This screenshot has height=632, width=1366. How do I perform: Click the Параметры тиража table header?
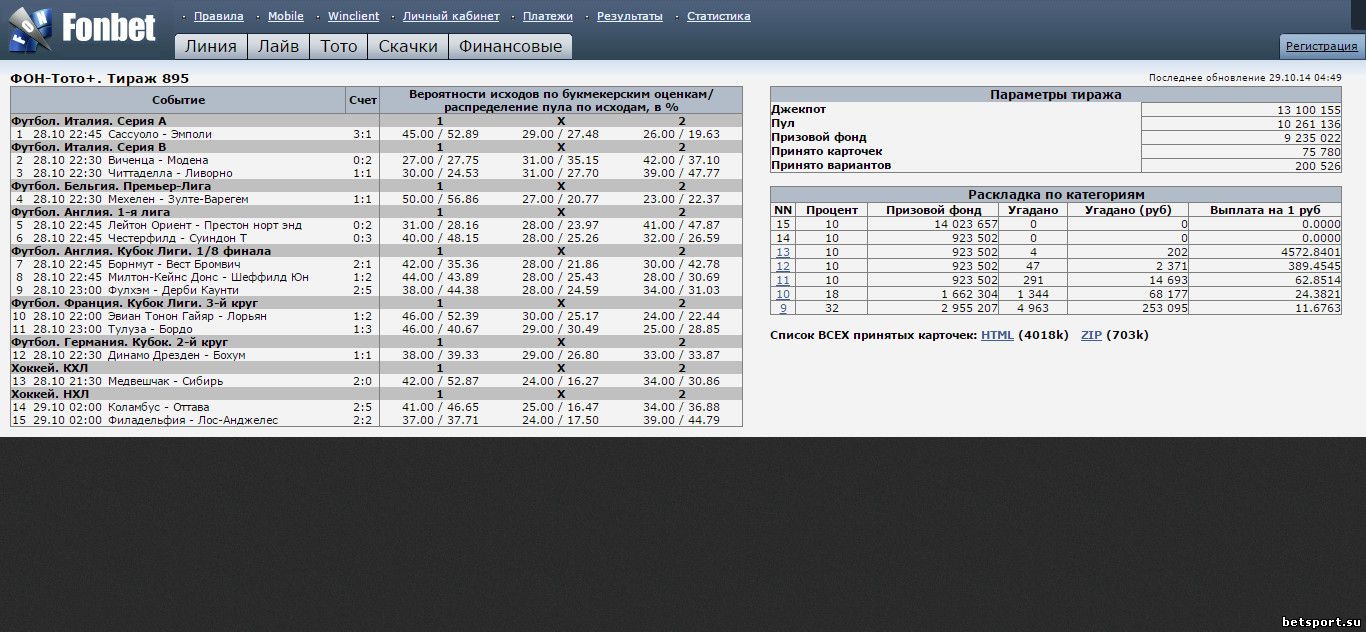pos(1056,95)
